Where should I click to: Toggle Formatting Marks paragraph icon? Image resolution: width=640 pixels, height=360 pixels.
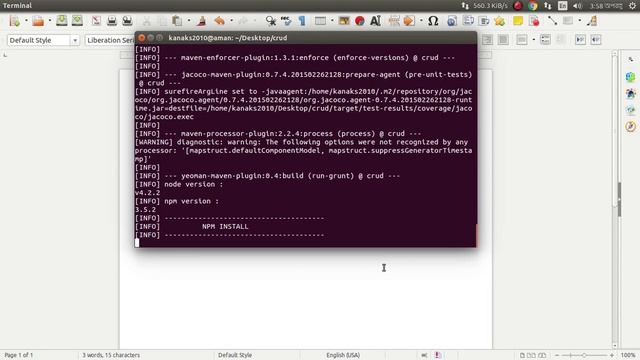click(x=302, y=20)
